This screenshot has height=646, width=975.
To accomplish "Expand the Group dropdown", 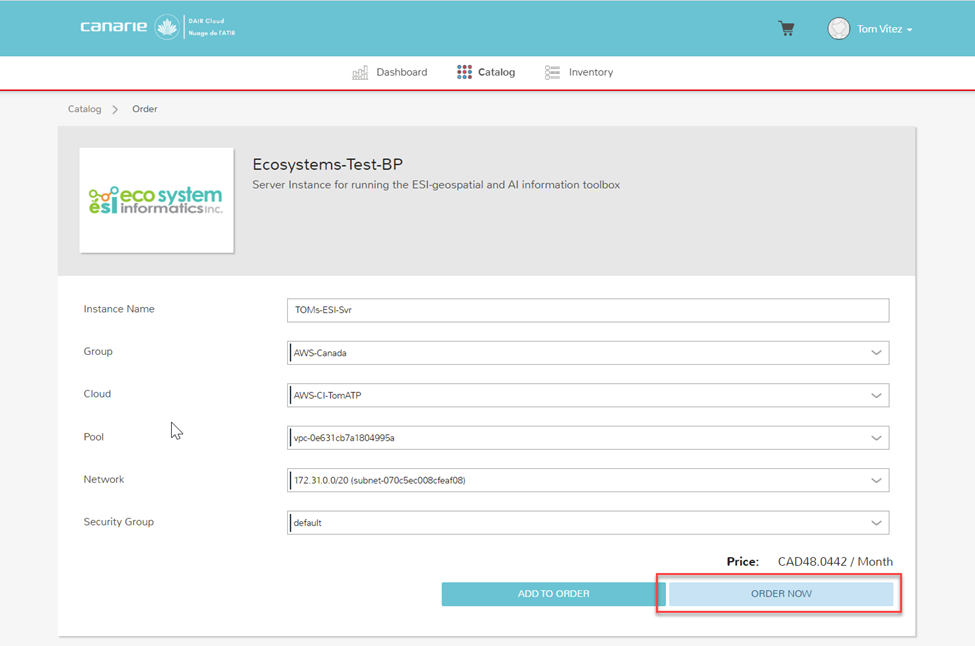I will coord(876,353).
